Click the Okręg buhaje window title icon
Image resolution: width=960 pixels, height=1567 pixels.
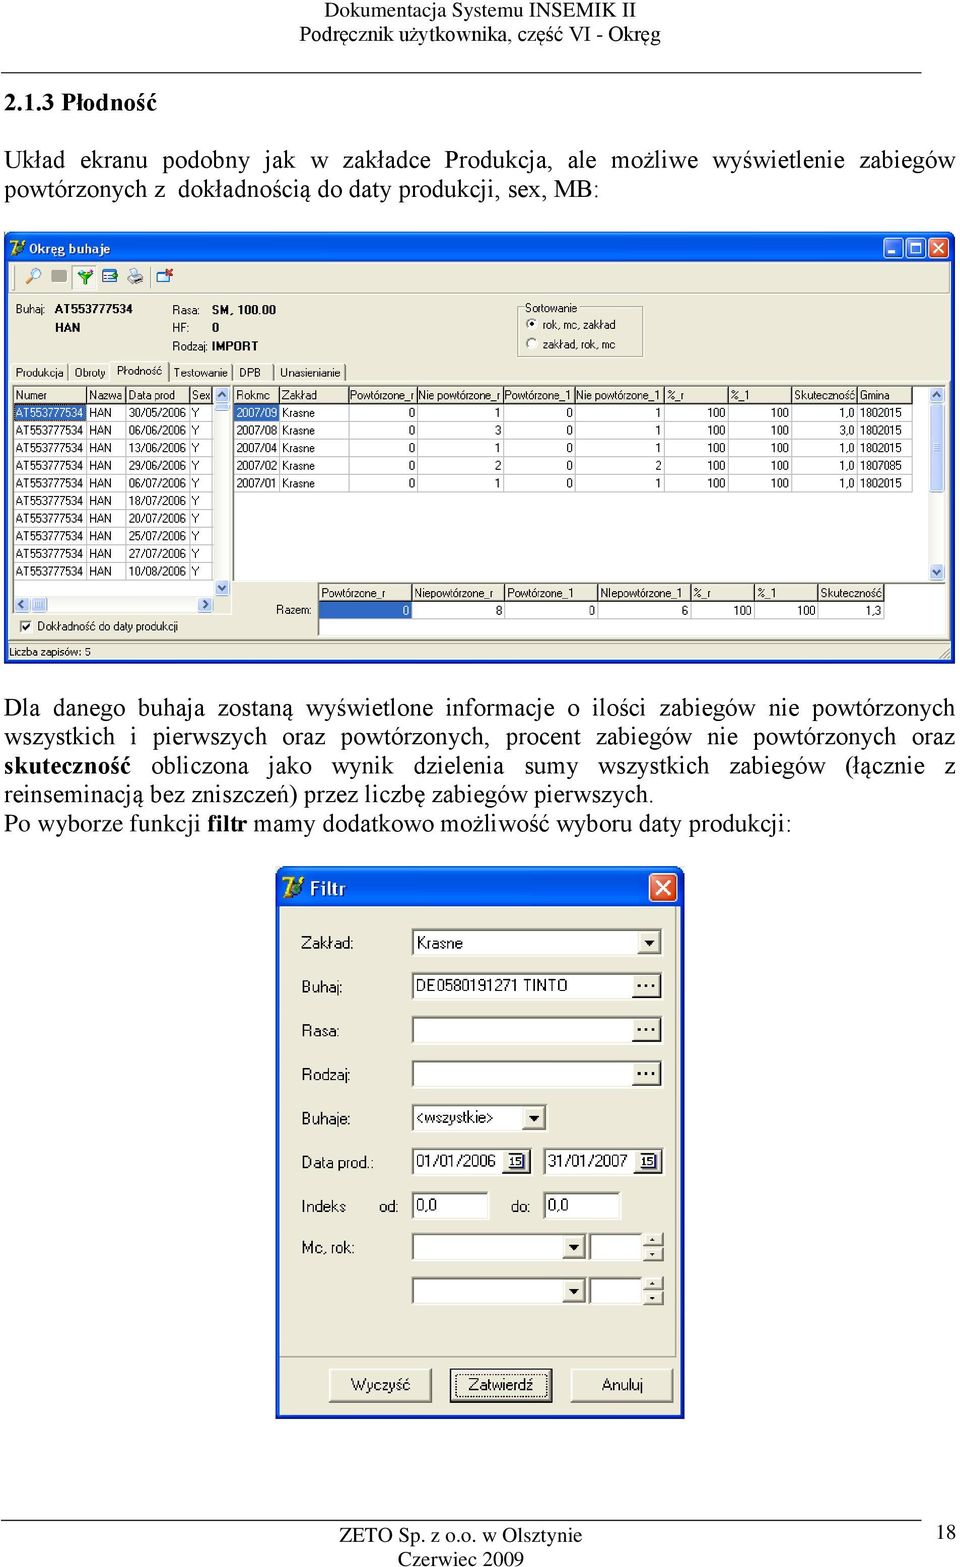(x=17, y=248)
